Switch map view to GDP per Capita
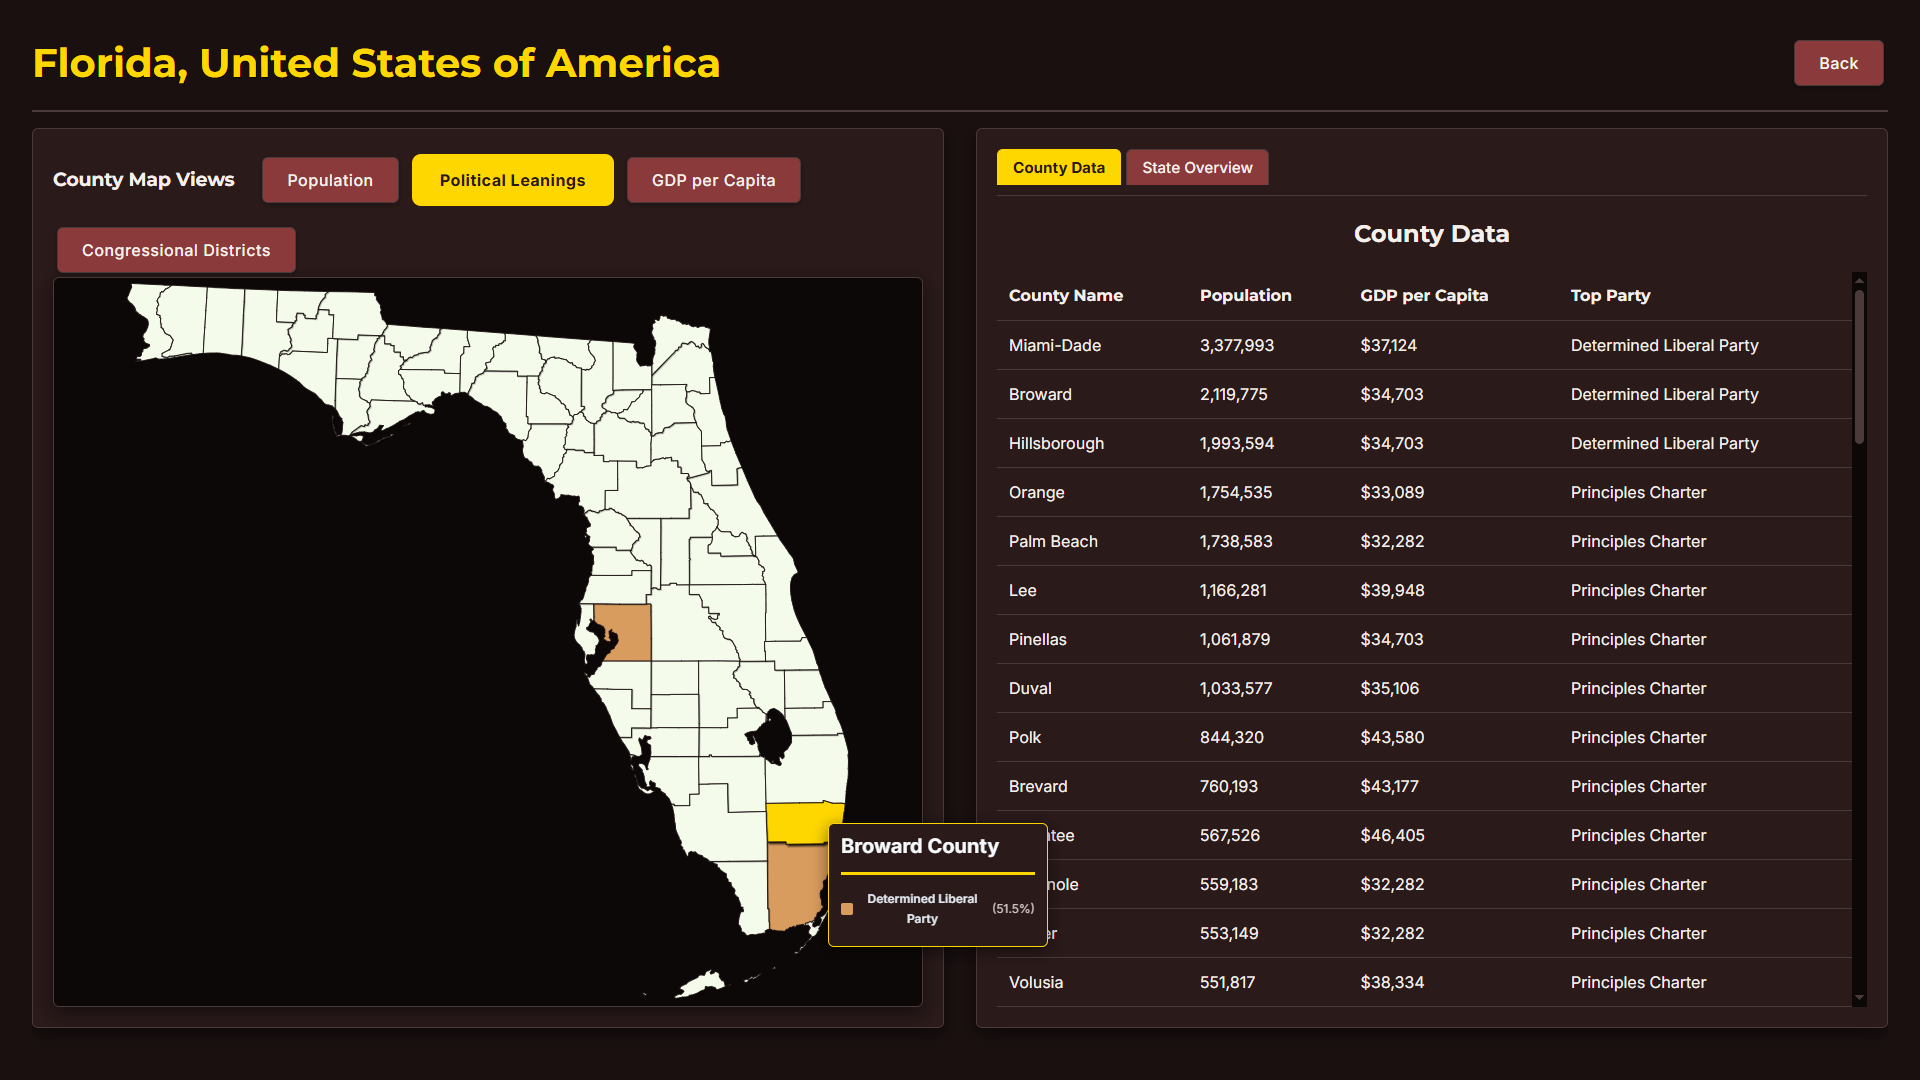The image size is (1920, 1080). click(713, 180)
